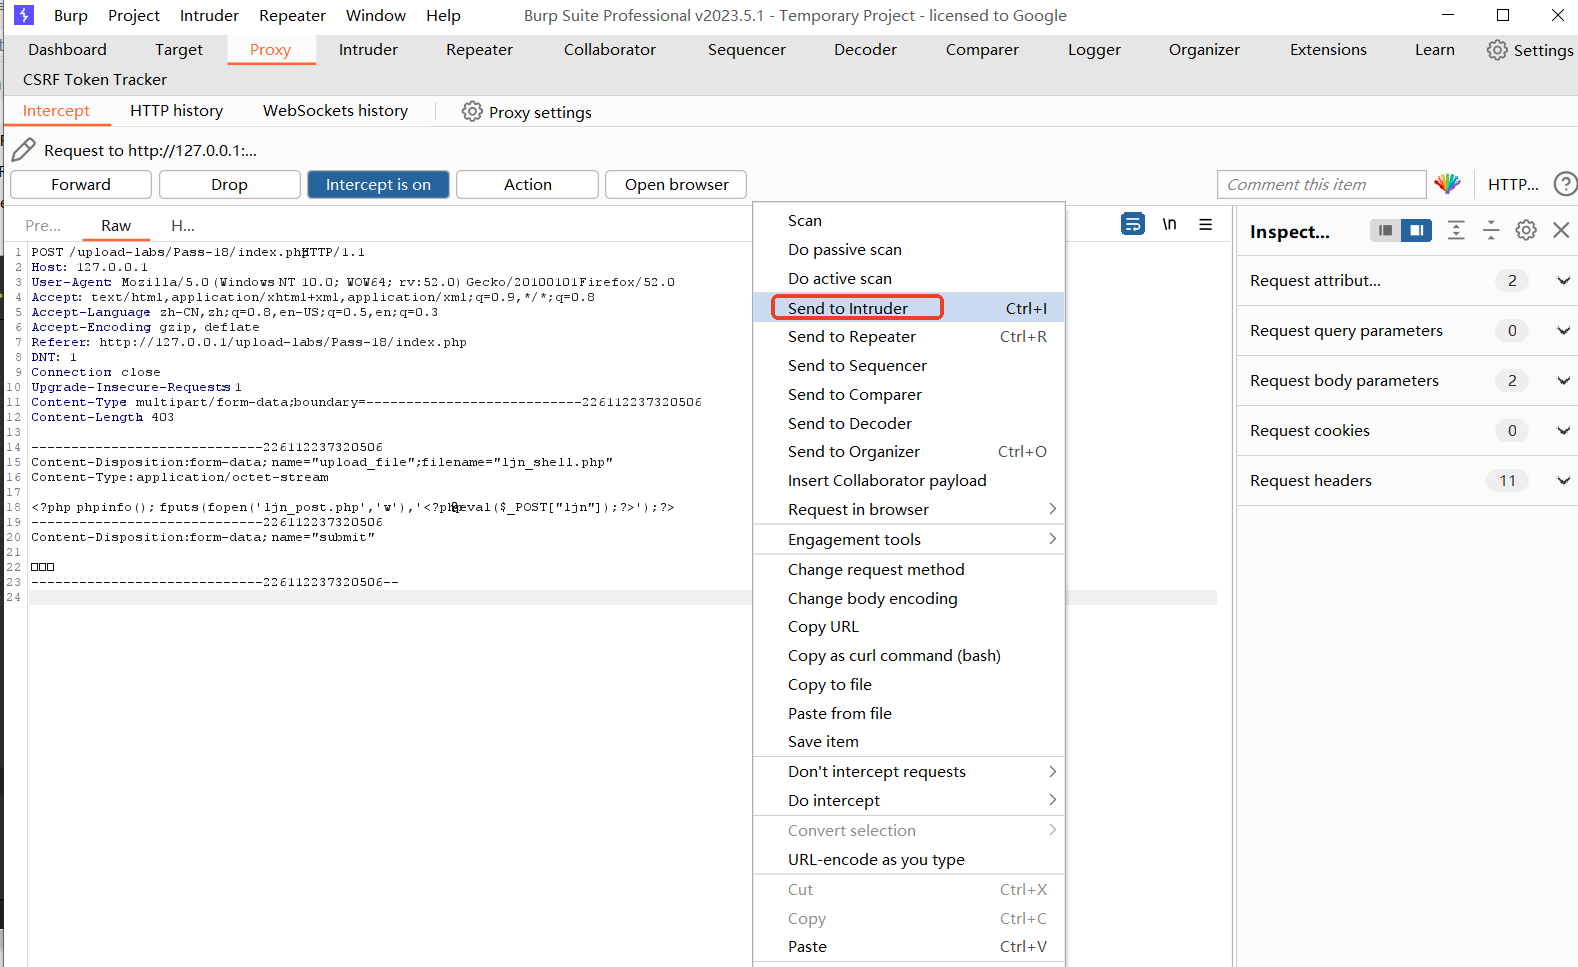Open Don't intercept requests submenu

909,772
